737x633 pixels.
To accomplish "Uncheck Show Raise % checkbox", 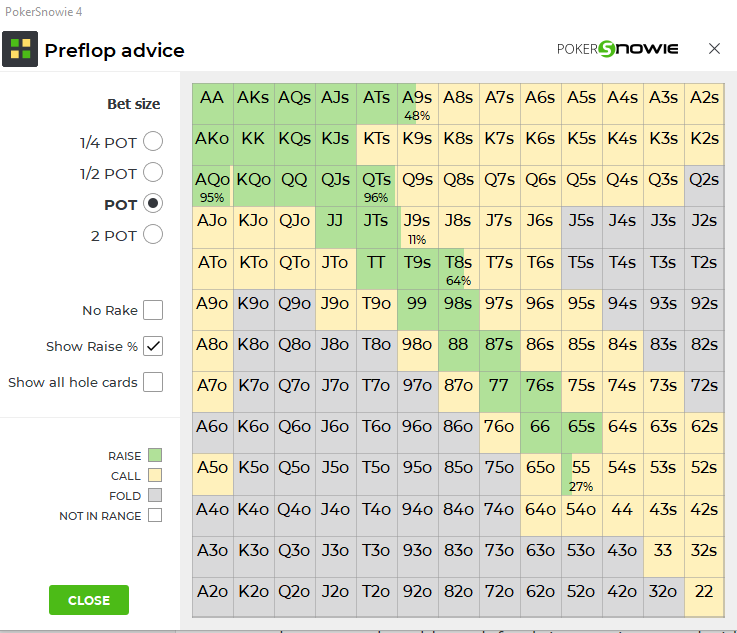I will point(153,346).
